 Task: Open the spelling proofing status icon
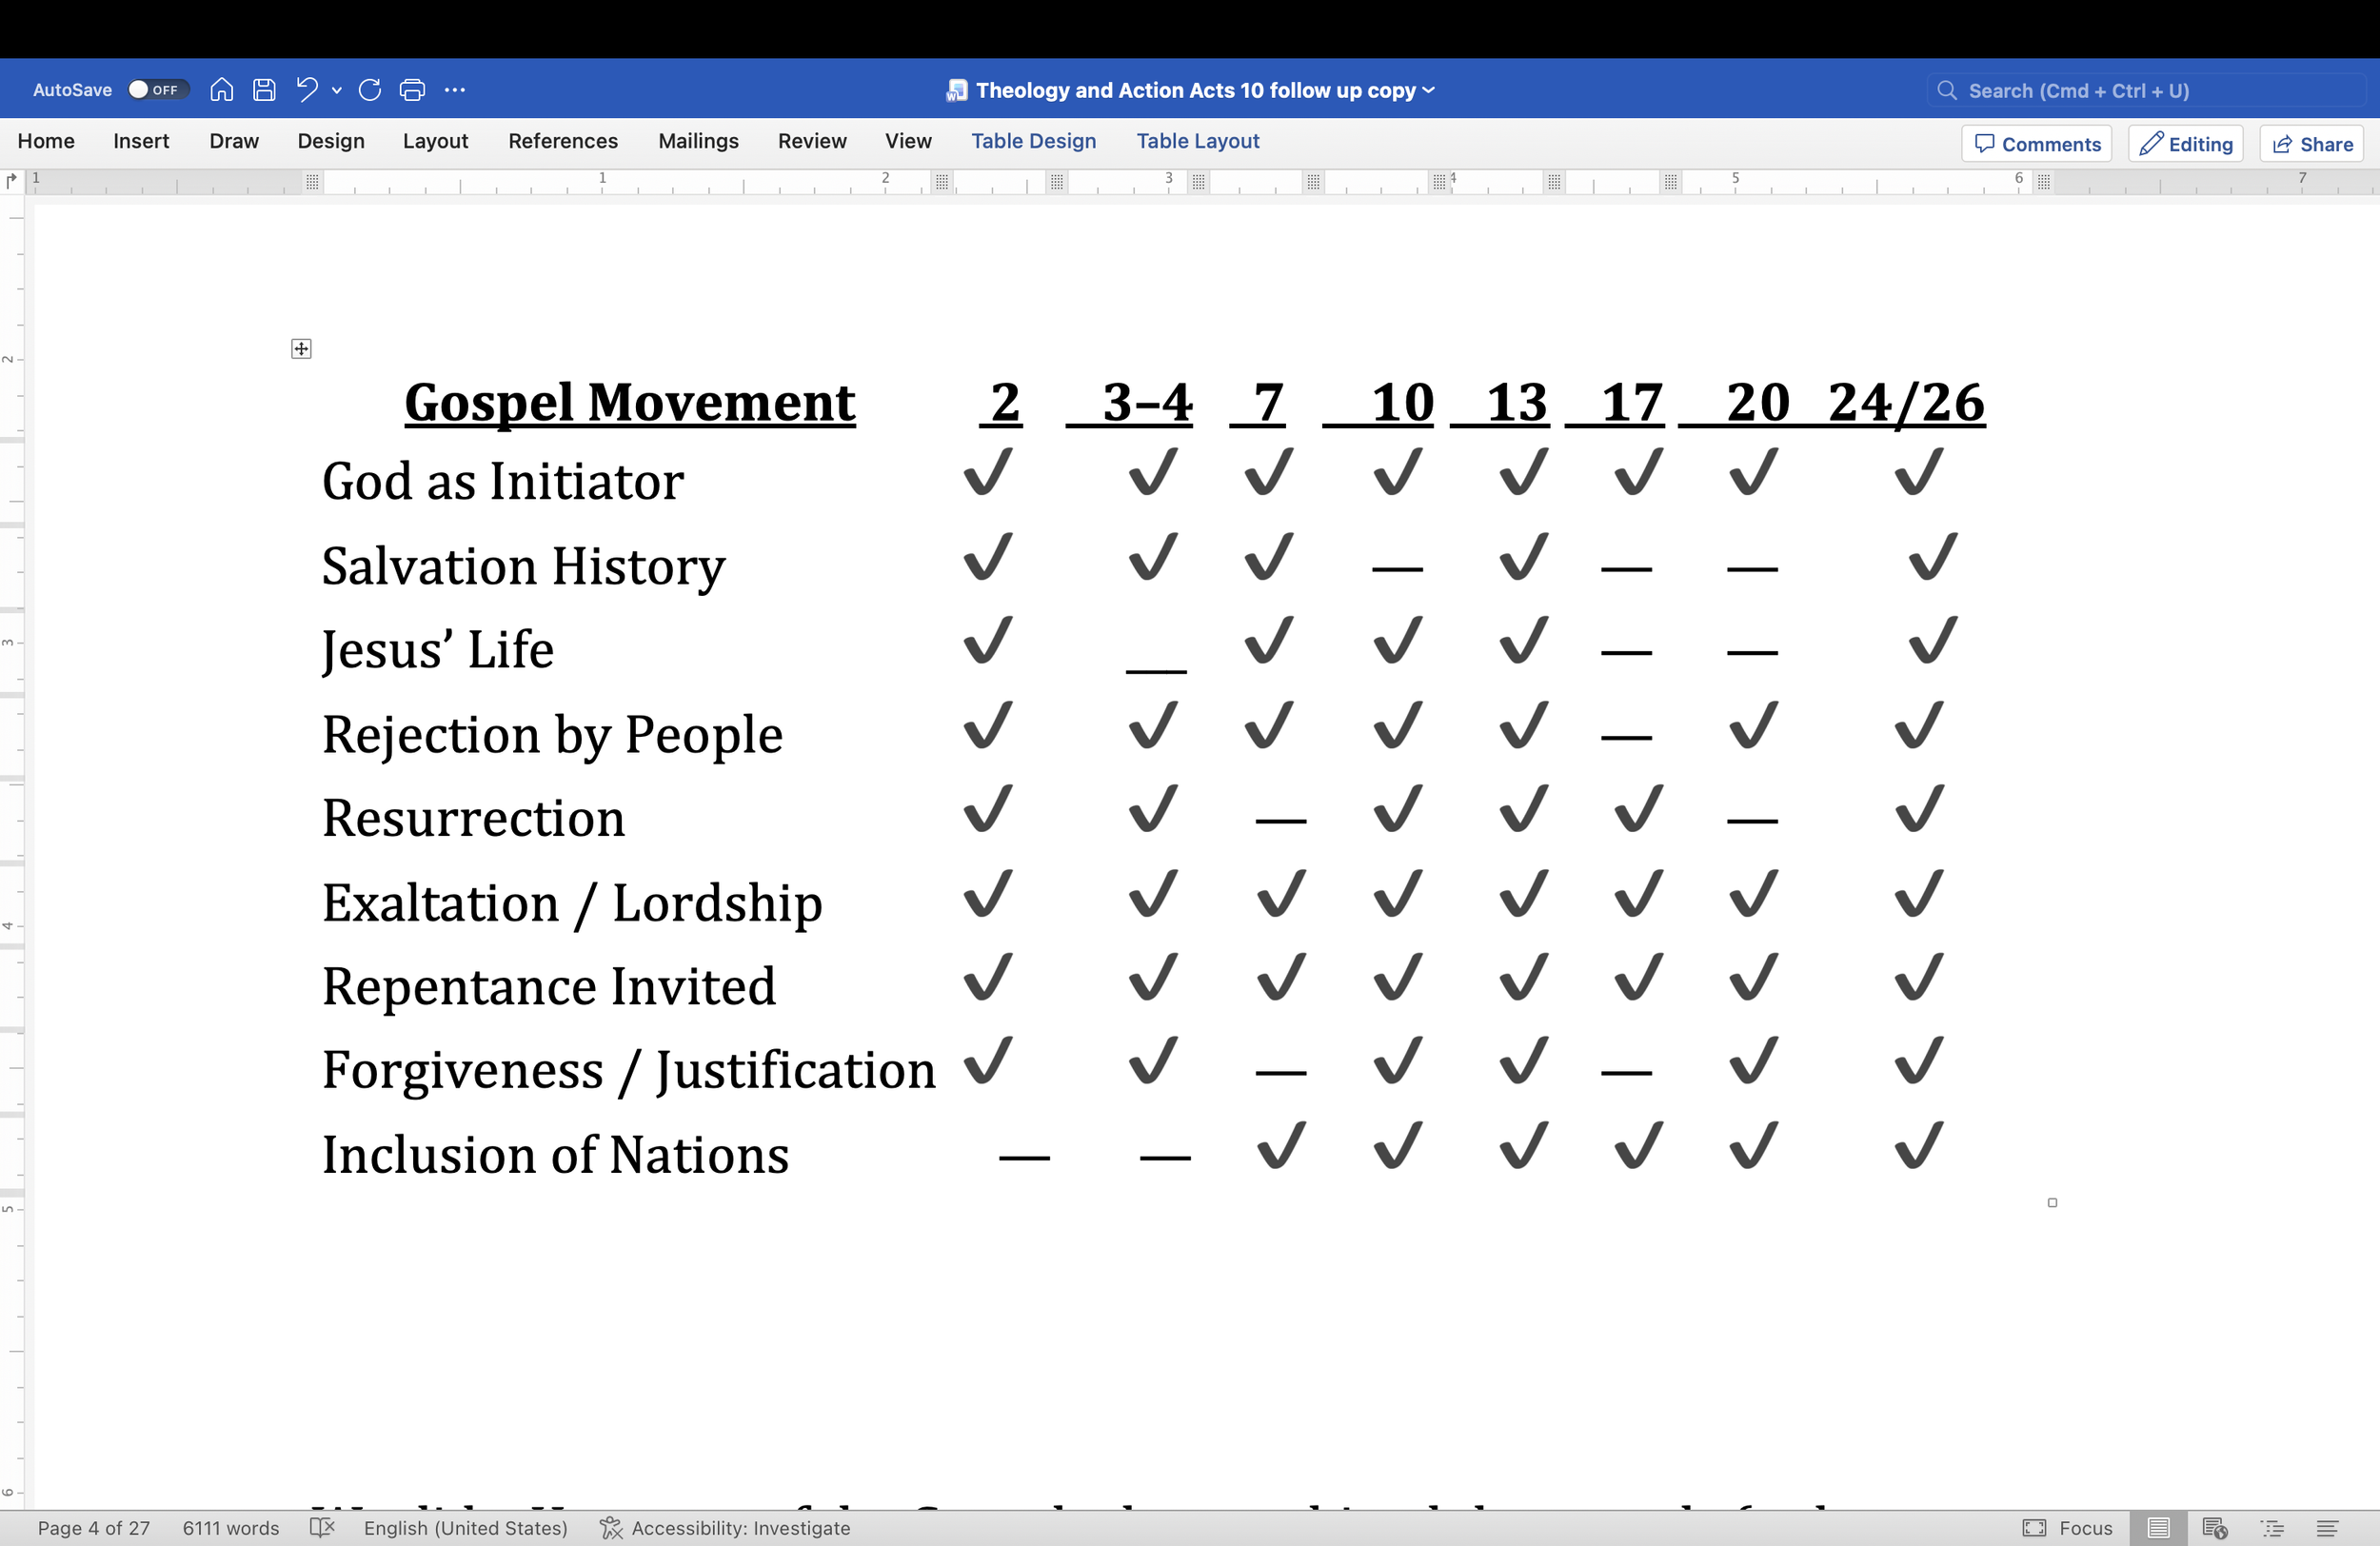click(322, 1528)
